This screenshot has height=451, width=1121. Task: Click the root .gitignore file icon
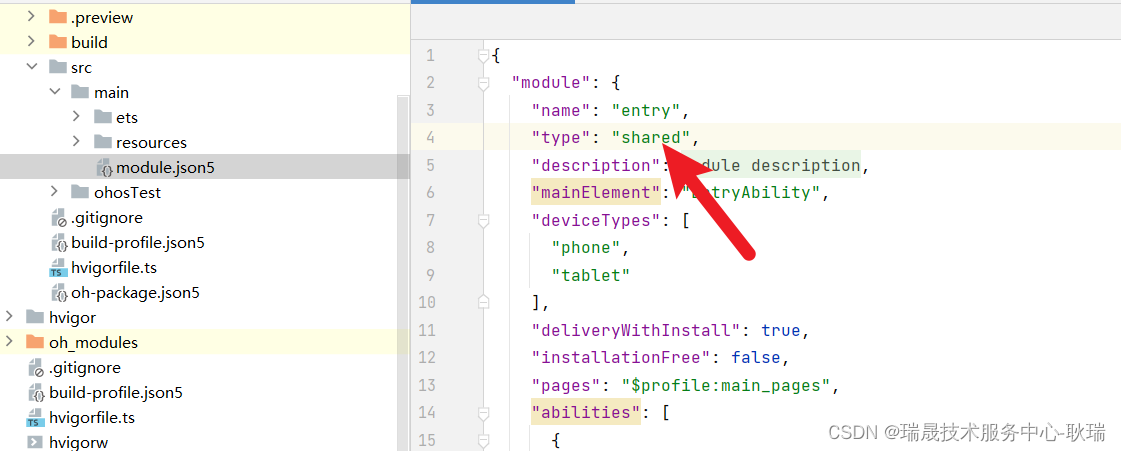click(x=36, y=367)
